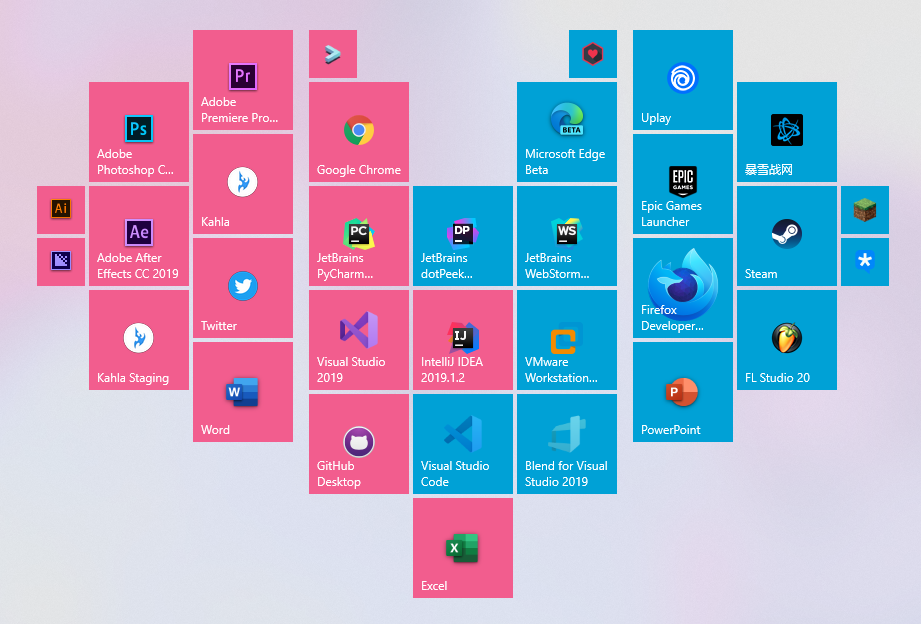Launch Google Chrome from its tile
Viewport: 921px width, 624px height.
(x=358, y=132)
